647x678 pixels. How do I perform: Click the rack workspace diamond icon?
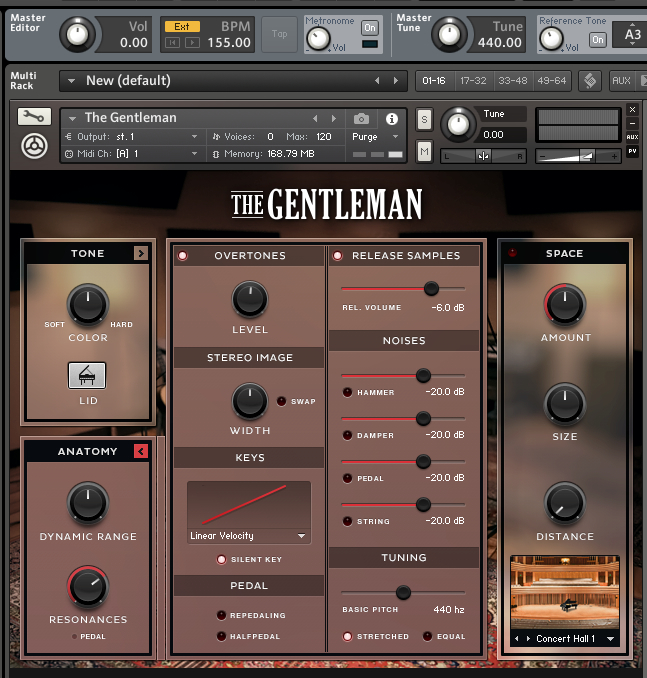click(590, 81)
